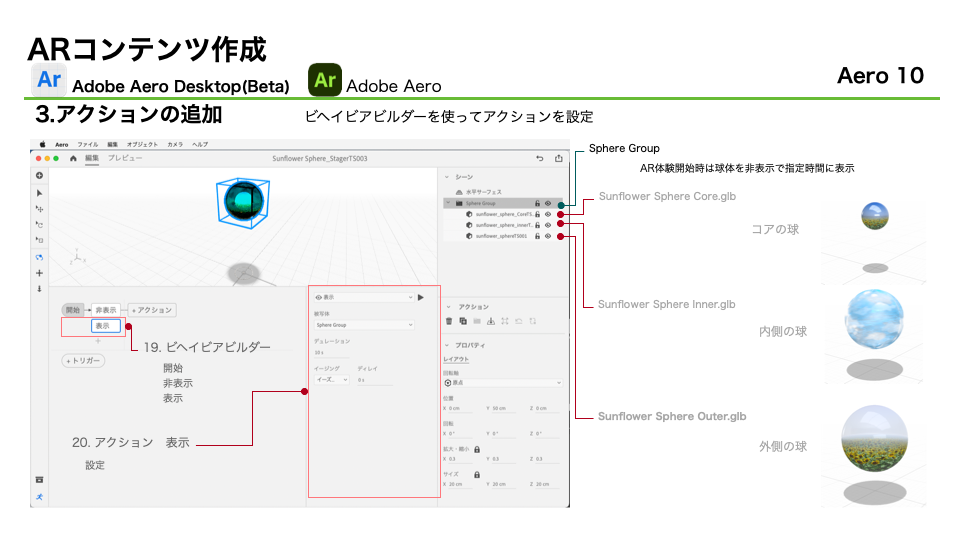Click the 非表示 action node

click(x=106, y=310)
